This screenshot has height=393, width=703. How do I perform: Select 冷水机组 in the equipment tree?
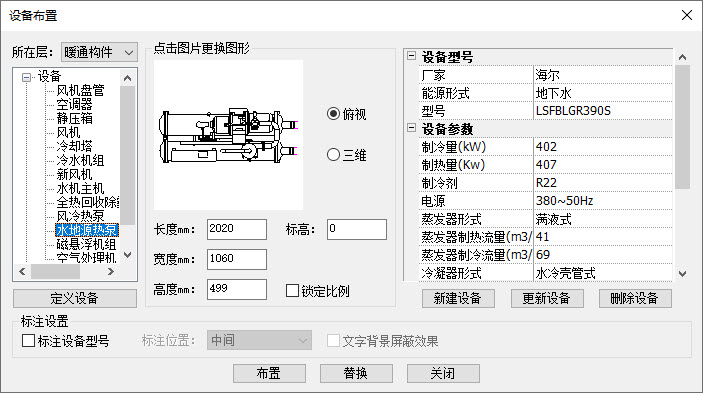80,160
